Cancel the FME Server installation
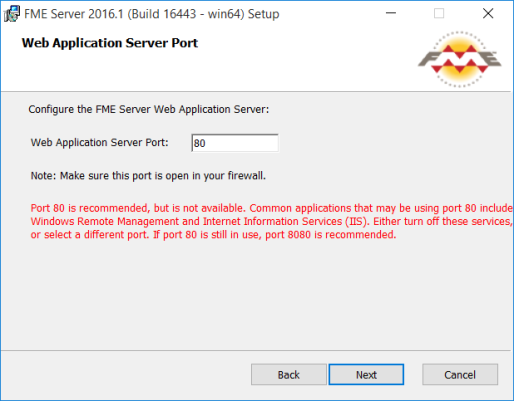Image resolution: width=514 pixels, height=401 pixels. click(460, 375)
